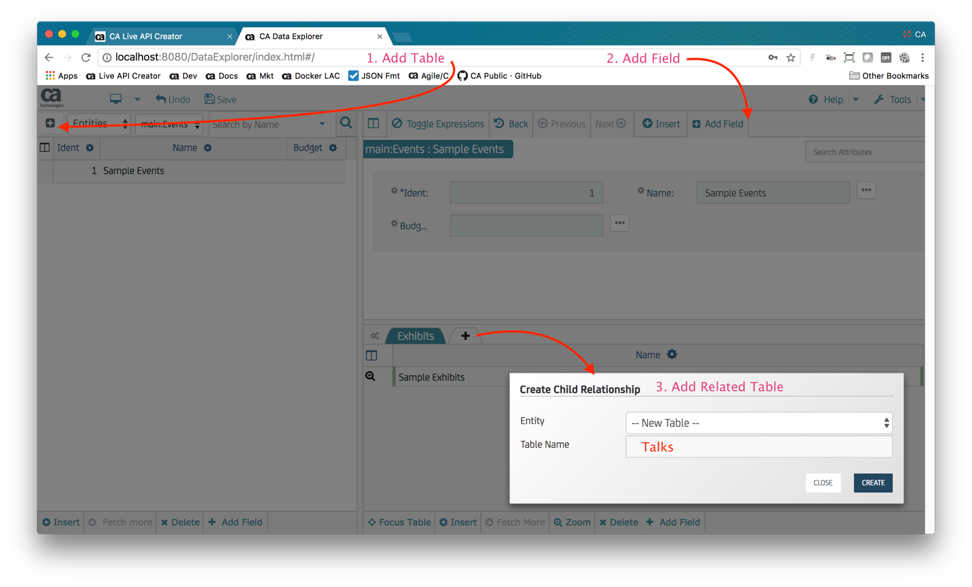Click the search magnifier icon
This screenshot has width=972, height=587.
(x=346, y=123)
